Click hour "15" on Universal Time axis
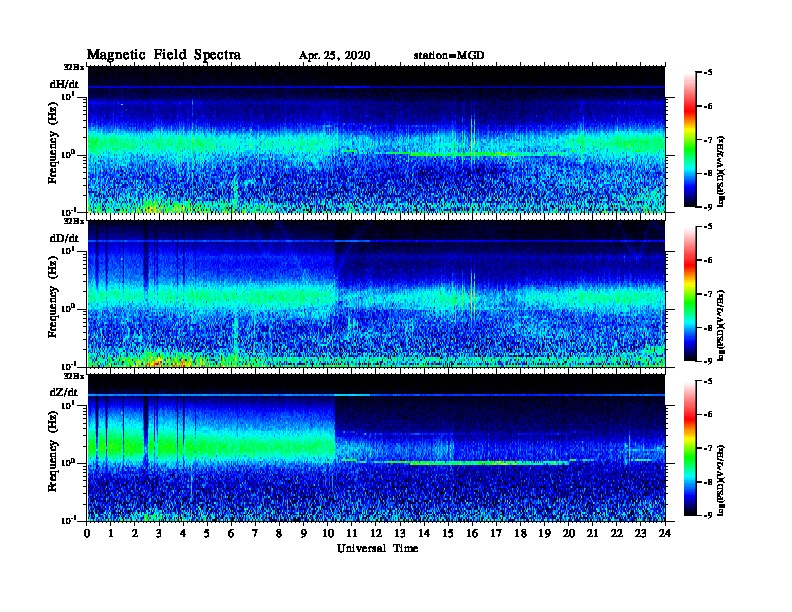Image resolution: width=792 pixels, height=612 pixels. 448,533
